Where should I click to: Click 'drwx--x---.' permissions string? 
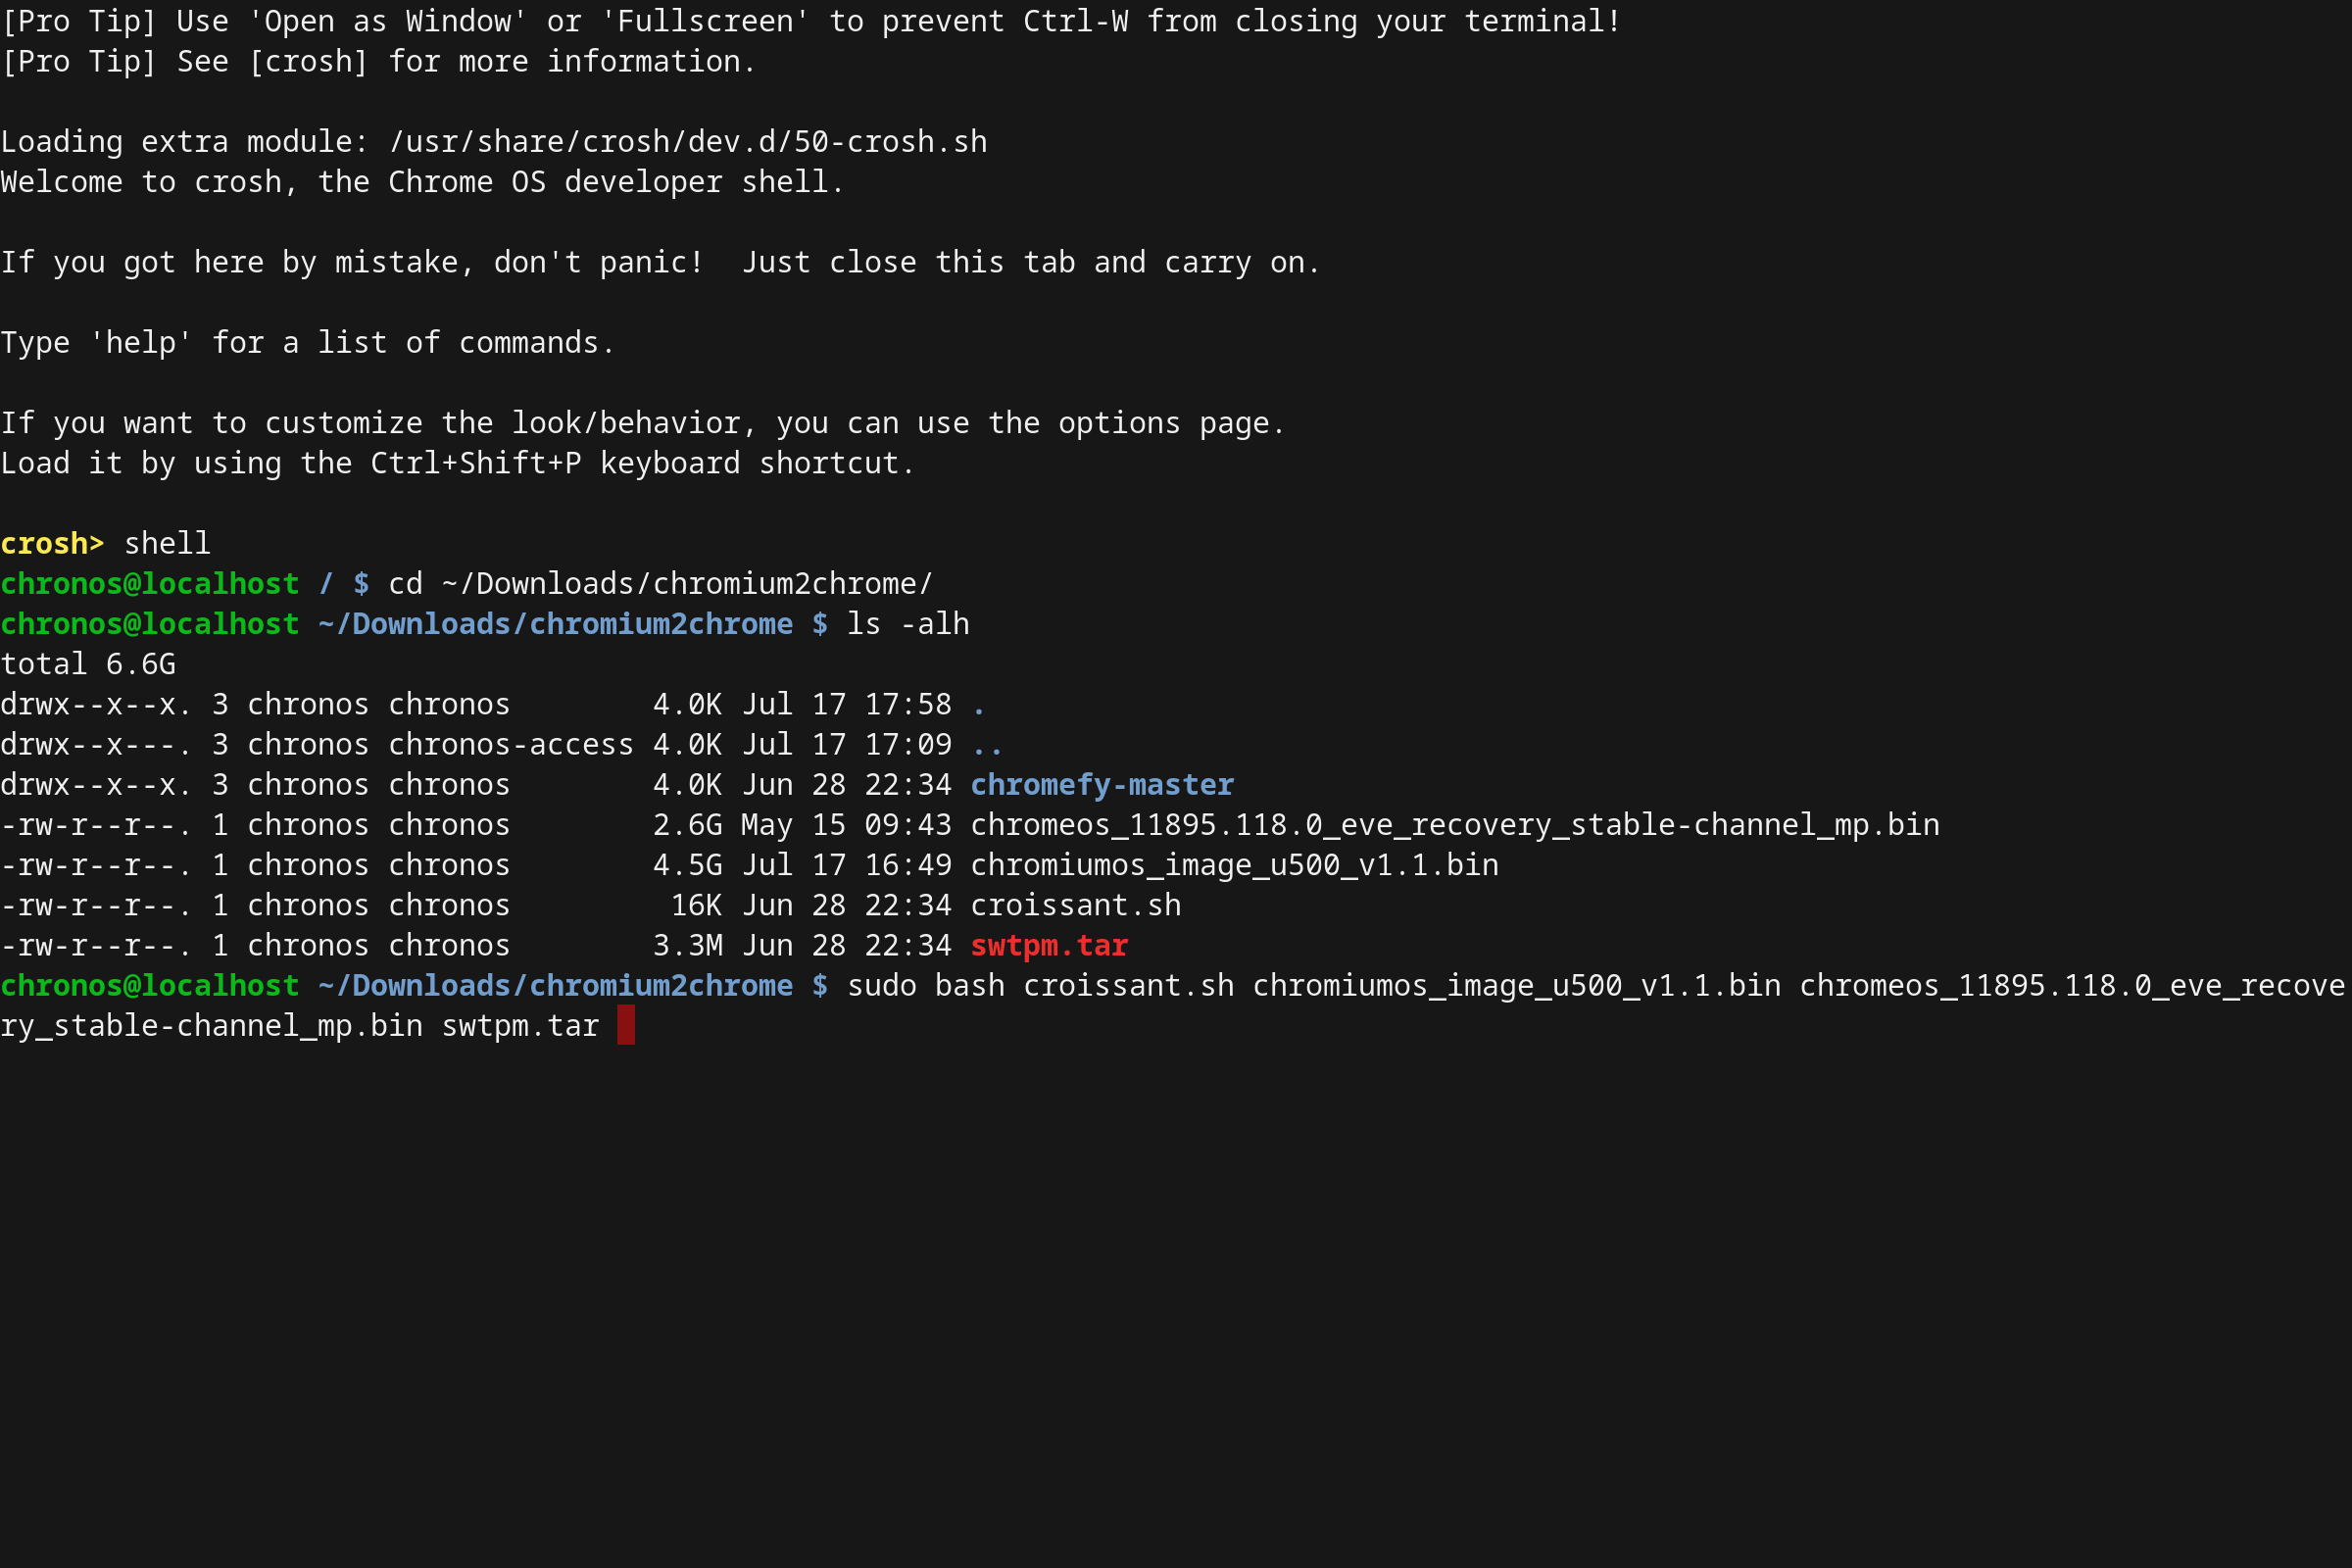click(96, 745)
